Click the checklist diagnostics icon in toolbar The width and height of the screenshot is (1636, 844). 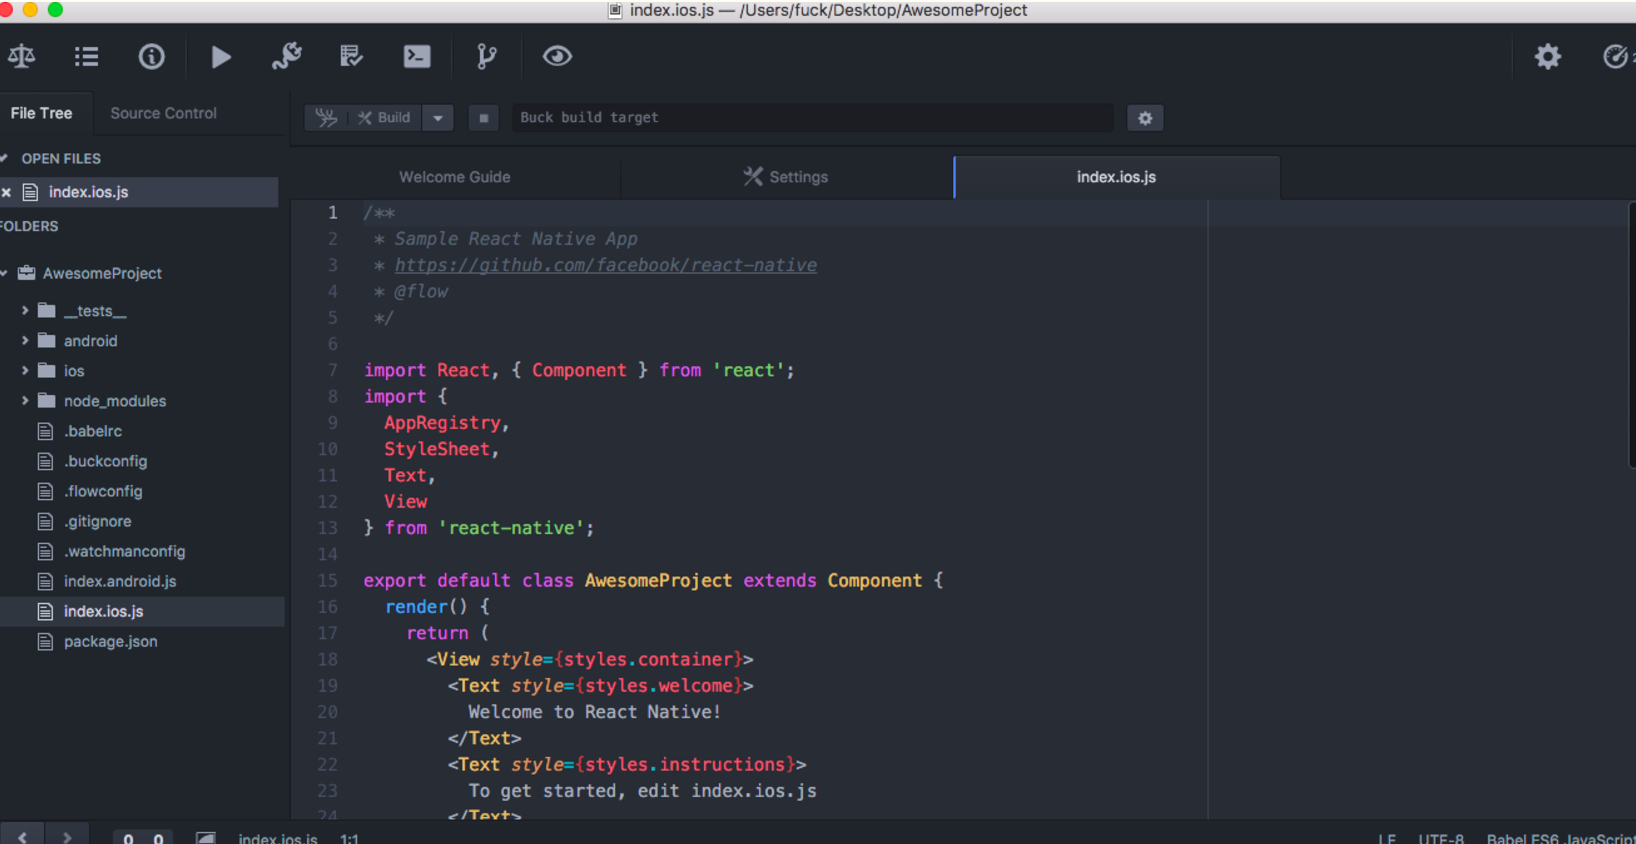click(351, 56)
